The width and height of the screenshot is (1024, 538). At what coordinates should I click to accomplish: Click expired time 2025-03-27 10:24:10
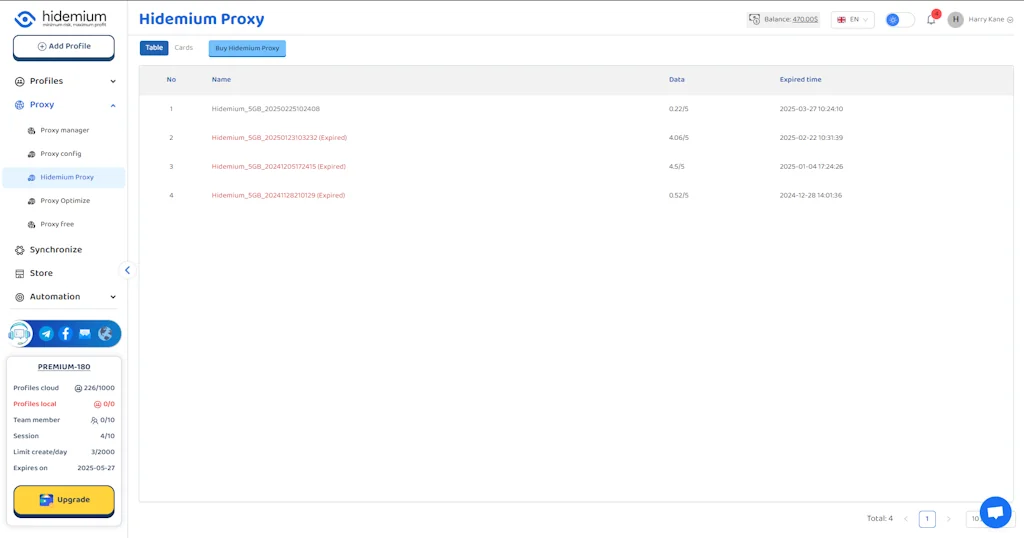(x=811, y=109)
